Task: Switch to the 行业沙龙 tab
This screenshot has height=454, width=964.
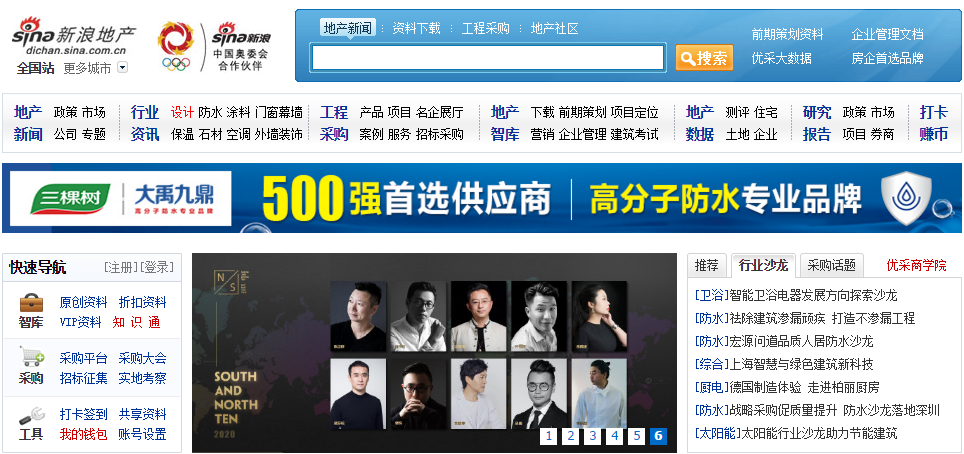Action: pyautogui.click(x=763, y=265)
